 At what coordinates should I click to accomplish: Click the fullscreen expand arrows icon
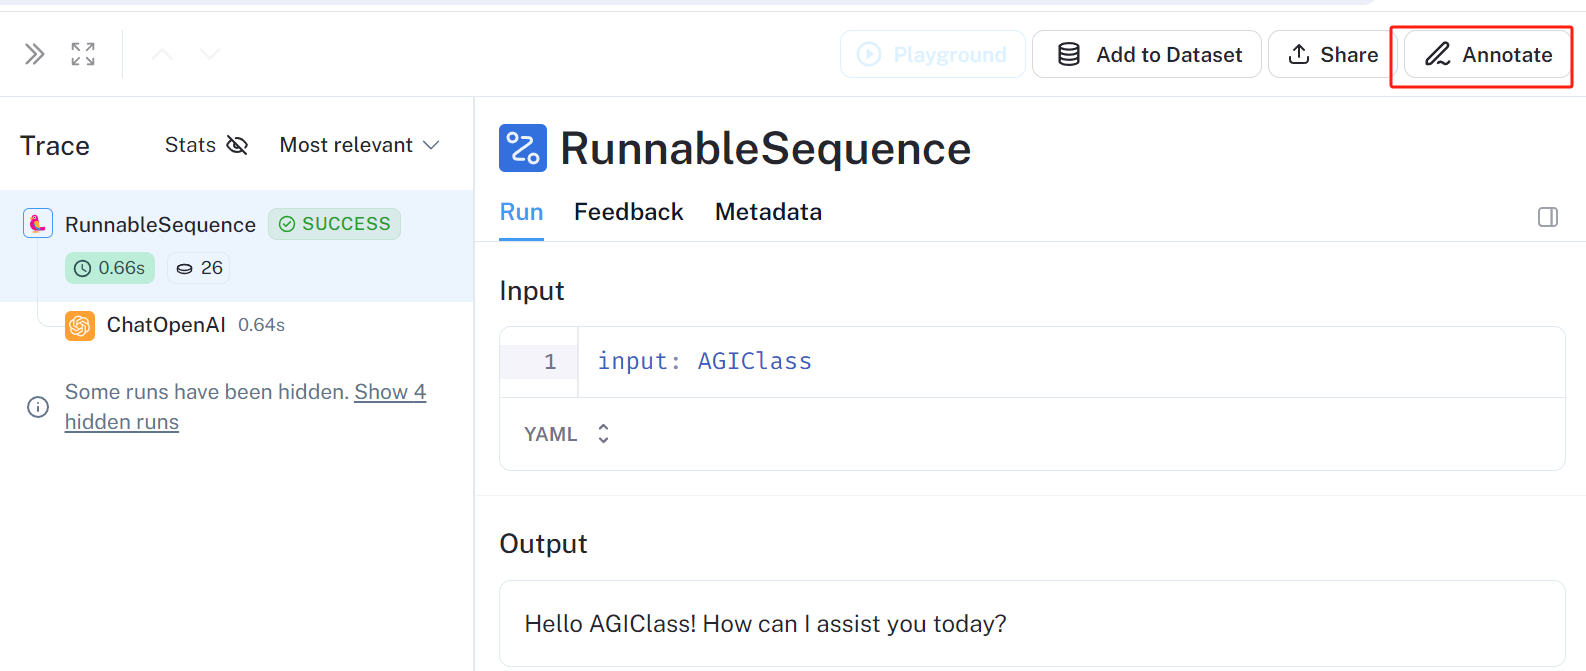83,54
